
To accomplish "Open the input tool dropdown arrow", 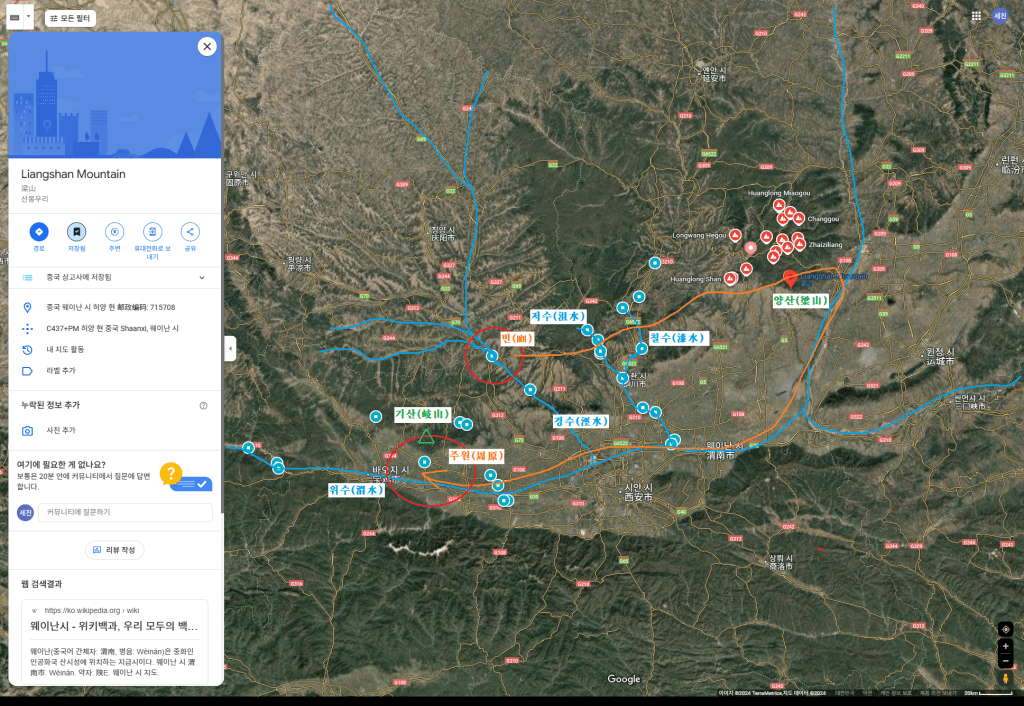I will coord(28,17).
